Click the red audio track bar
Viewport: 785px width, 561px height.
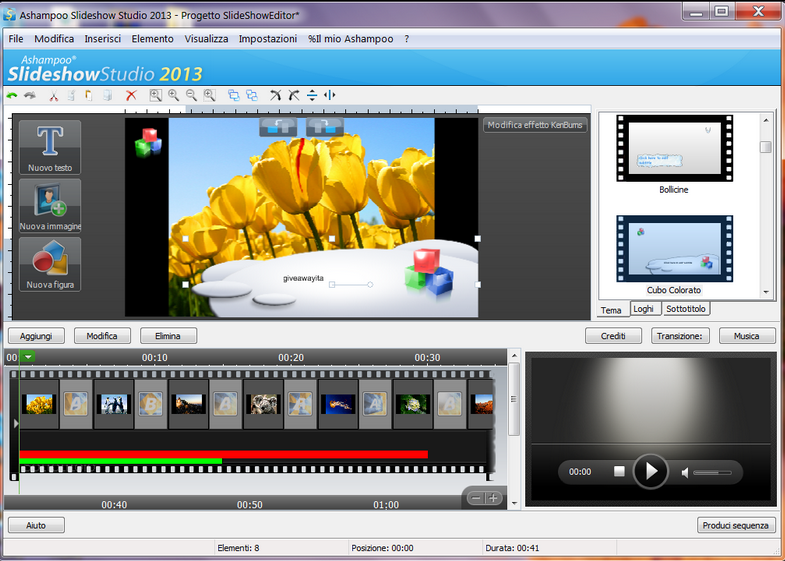(223, 454)
